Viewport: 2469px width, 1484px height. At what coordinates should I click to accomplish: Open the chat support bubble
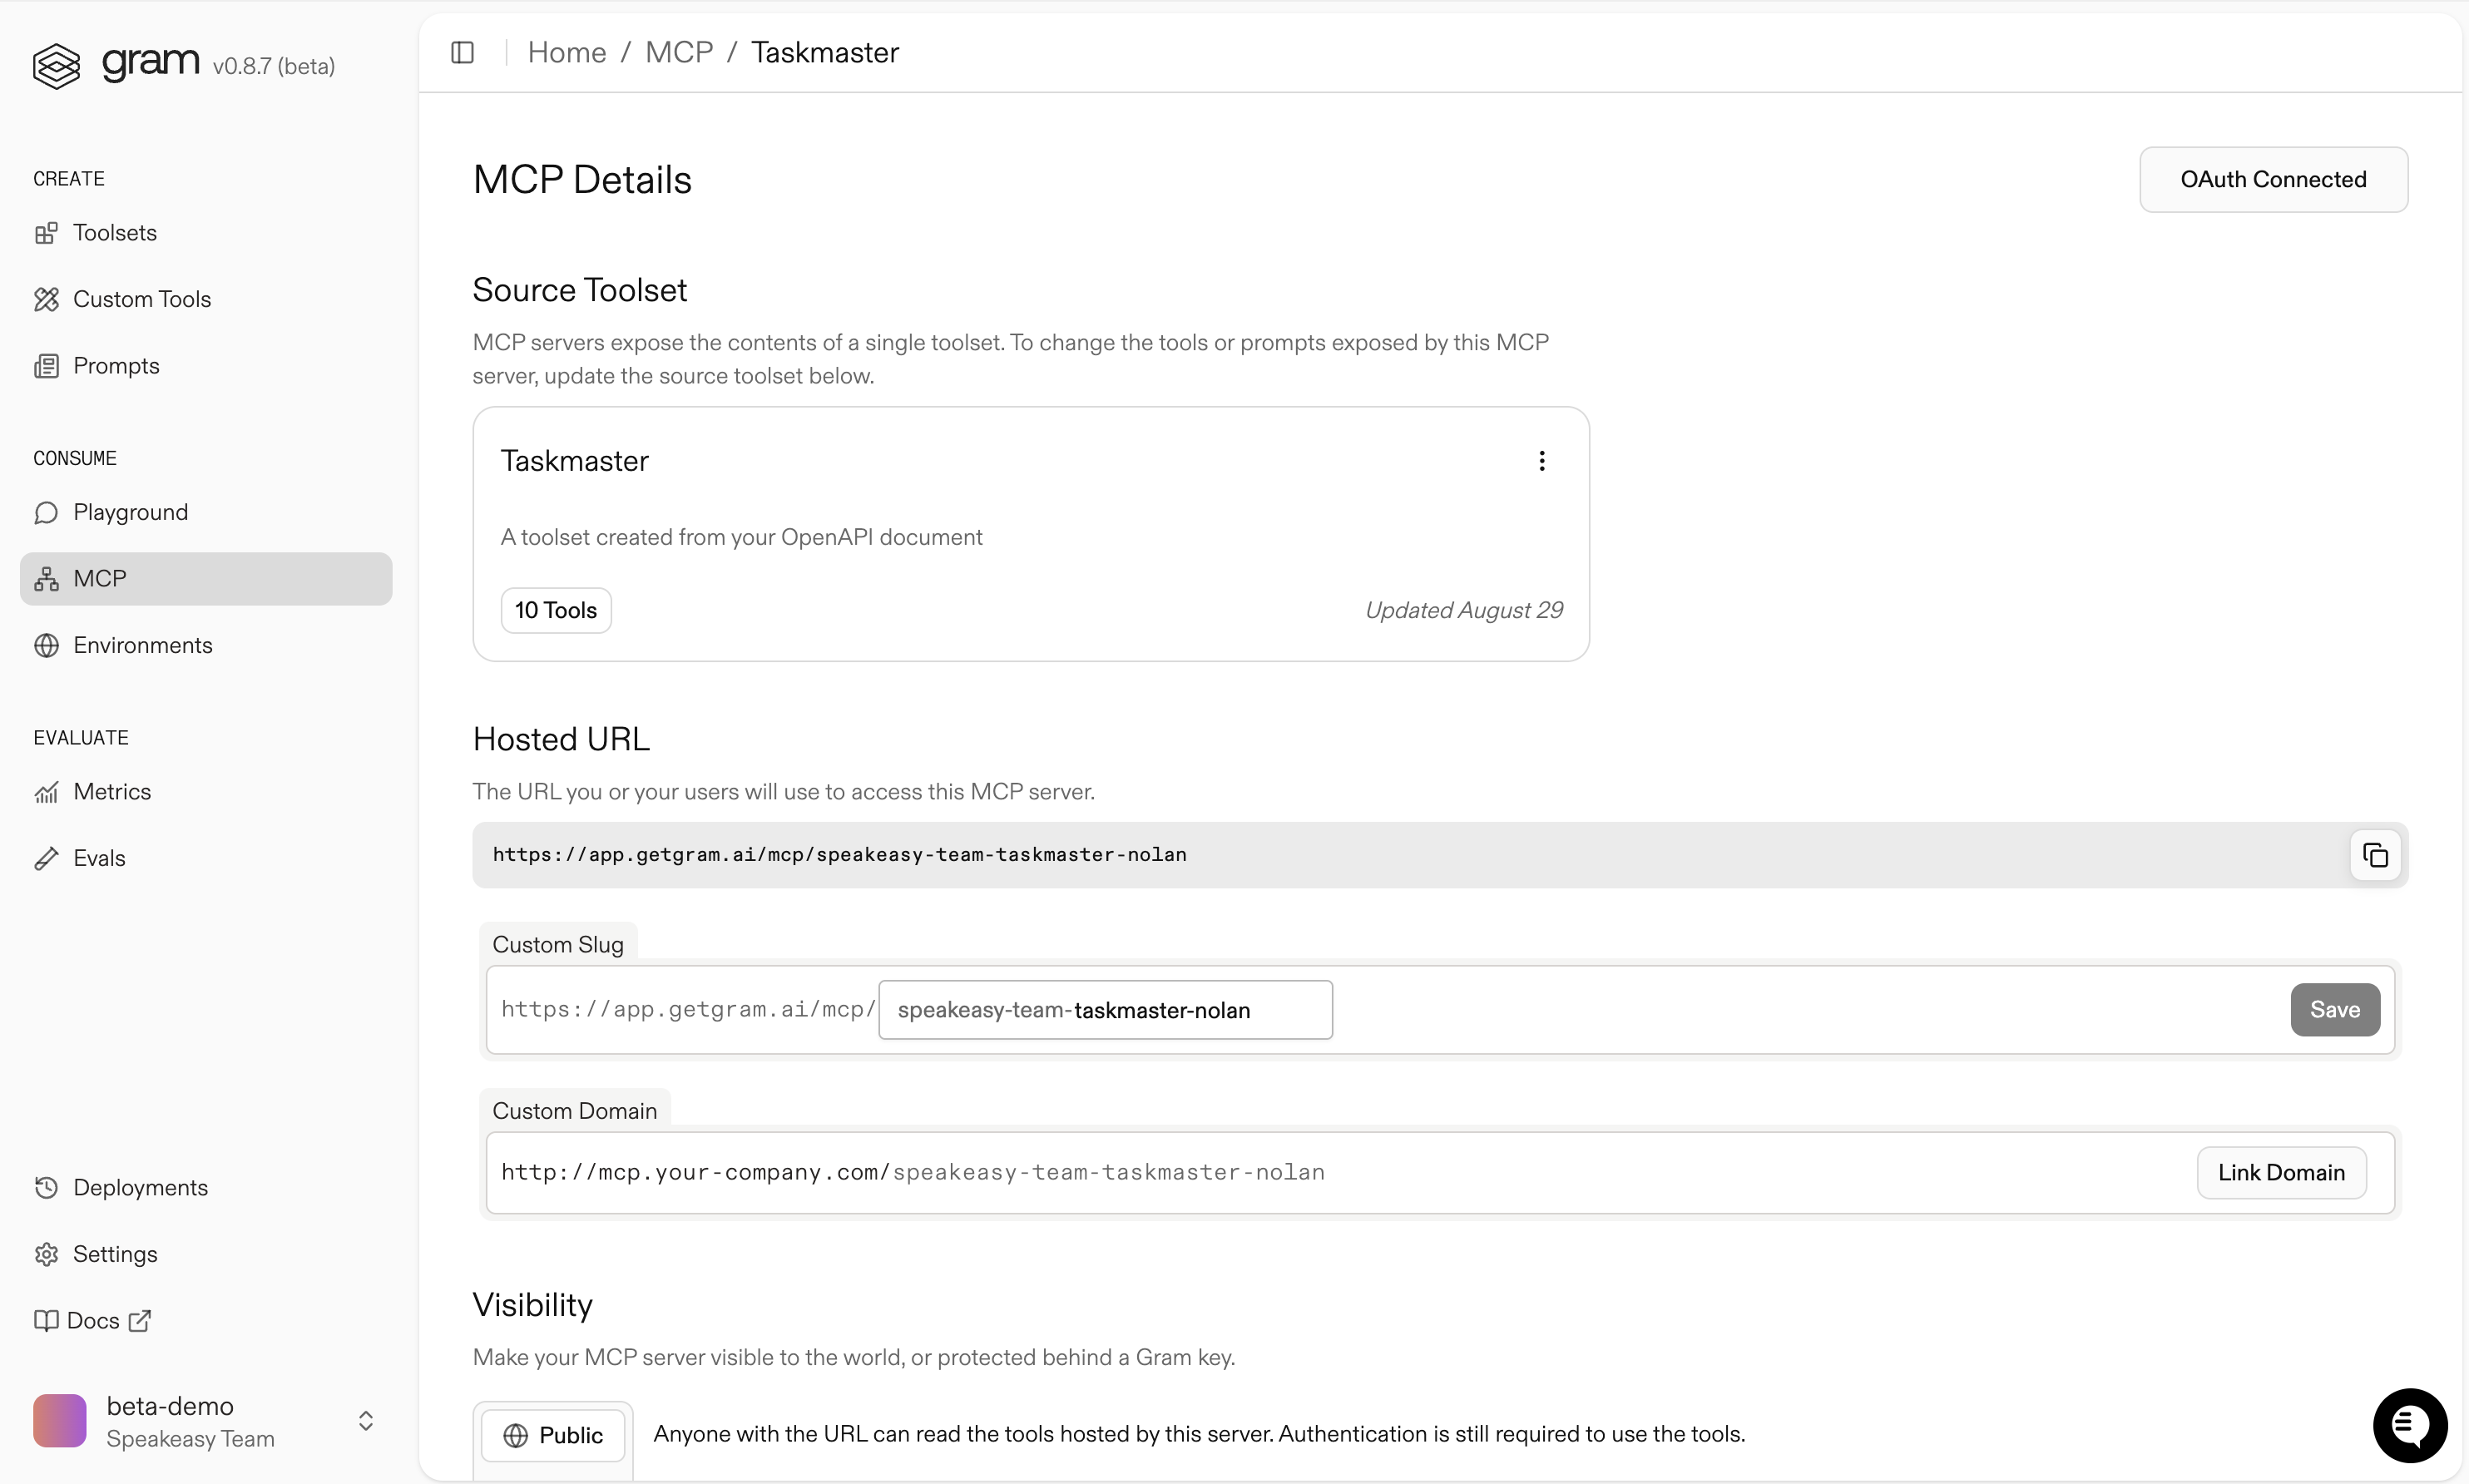tap(2409, 1425)
